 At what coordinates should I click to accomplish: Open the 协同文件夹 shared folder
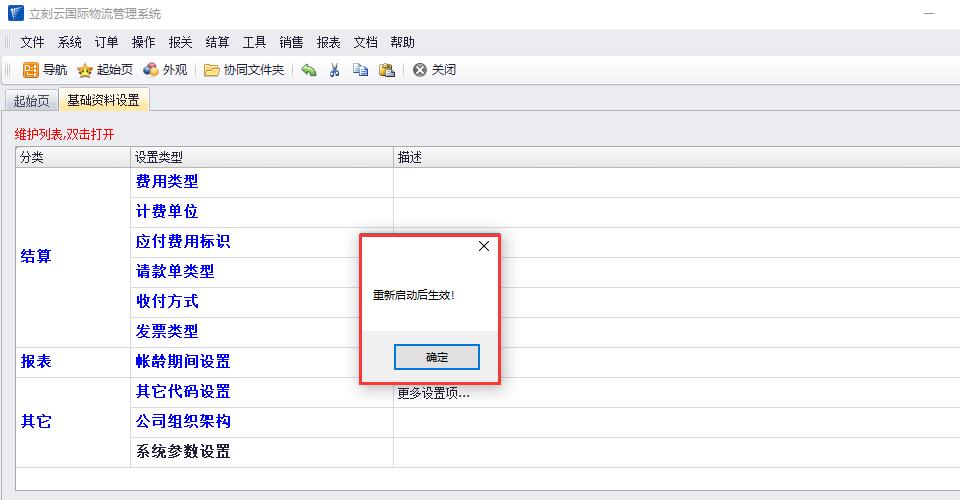pos(244,70)
